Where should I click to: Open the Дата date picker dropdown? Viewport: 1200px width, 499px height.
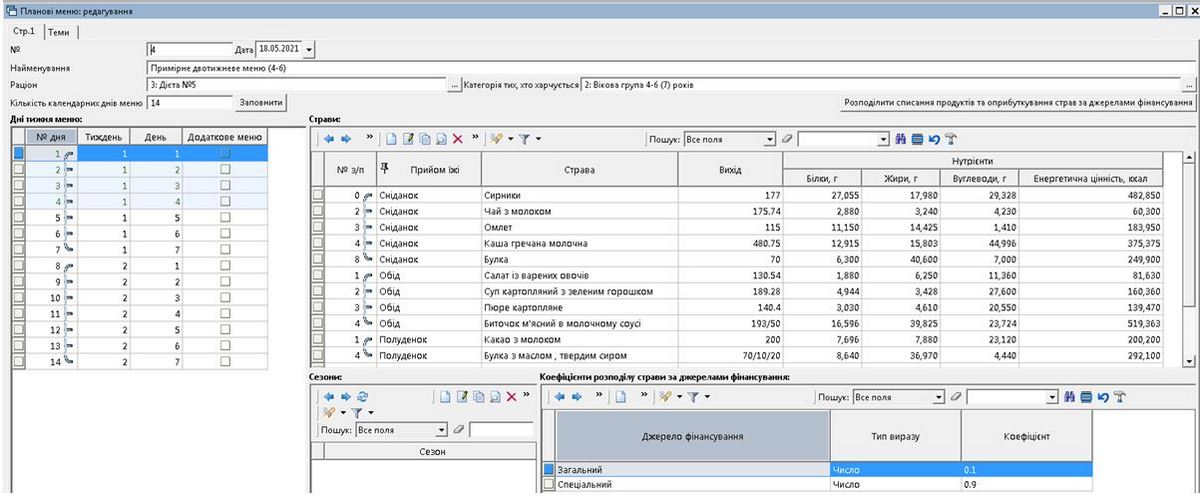[308, 49]
